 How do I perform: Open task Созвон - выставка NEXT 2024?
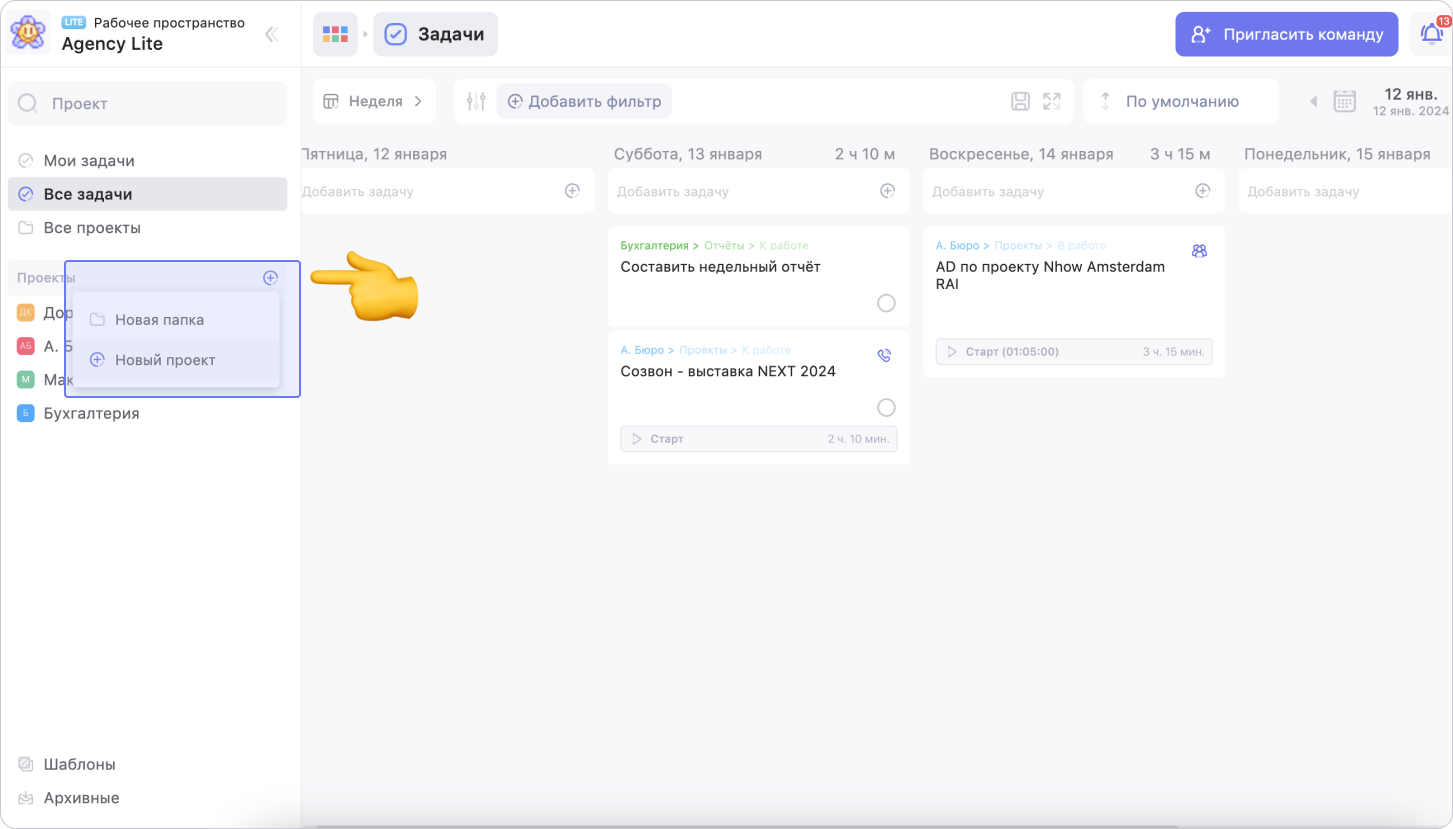click(728, 371)
